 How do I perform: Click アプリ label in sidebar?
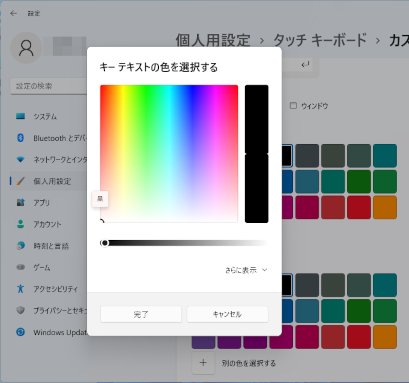coord(41,203)
